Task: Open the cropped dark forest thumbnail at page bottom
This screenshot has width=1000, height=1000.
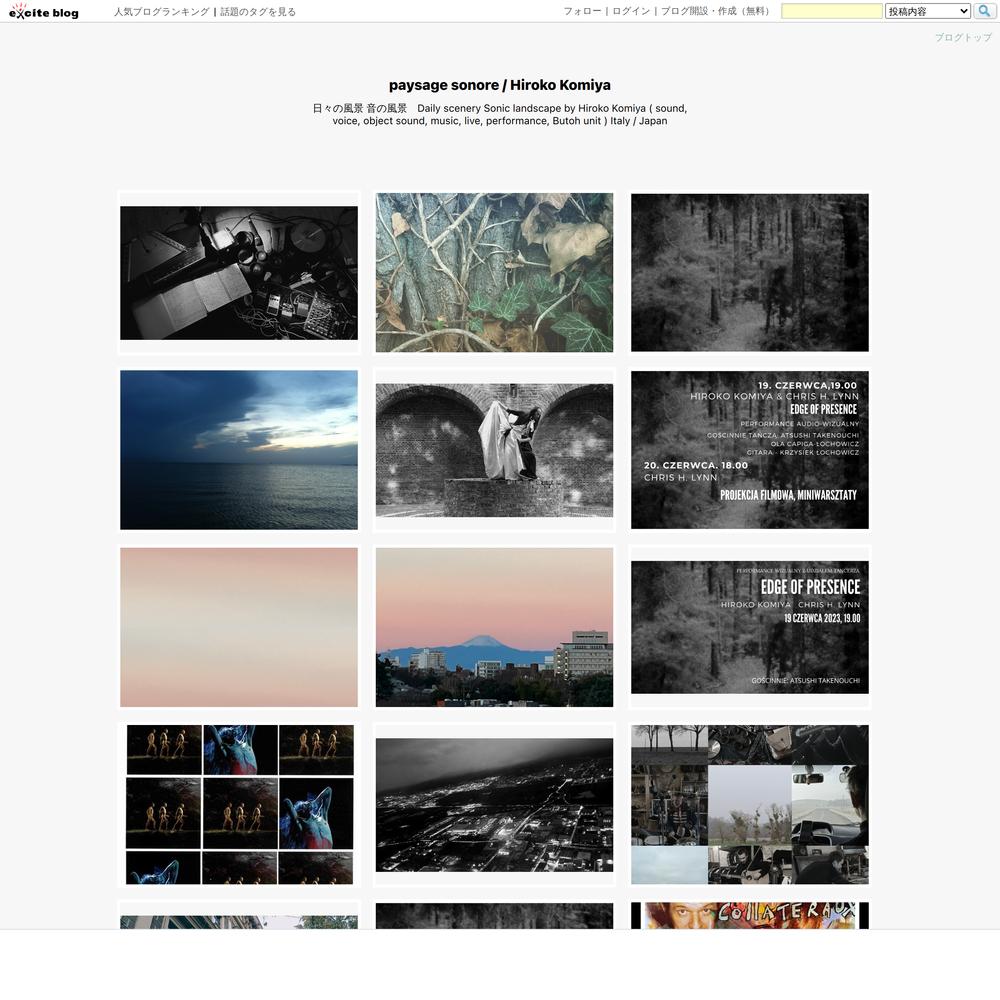Action: click(494, 916)
